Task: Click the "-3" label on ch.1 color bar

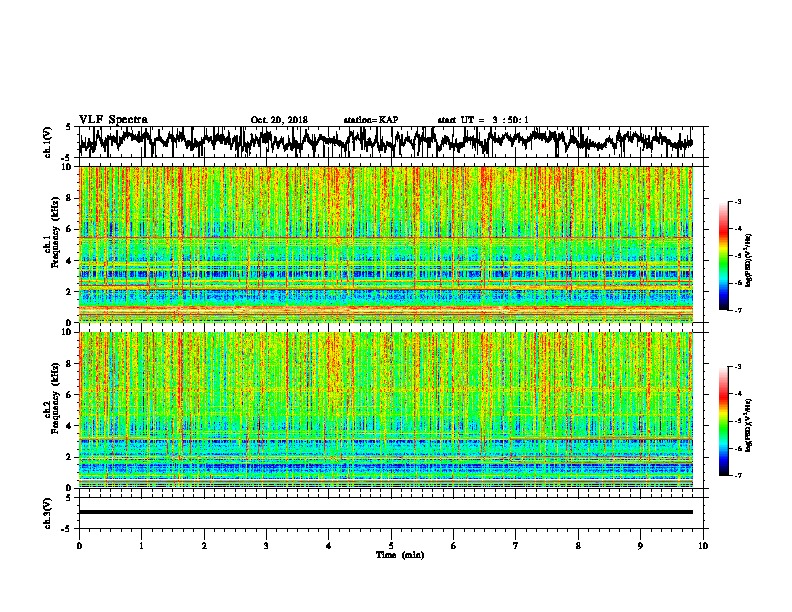Action: (737, 201)
